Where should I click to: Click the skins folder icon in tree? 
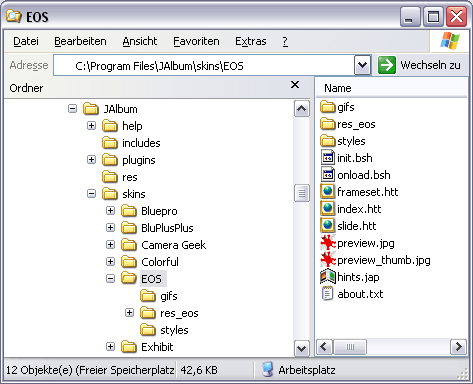110,194
